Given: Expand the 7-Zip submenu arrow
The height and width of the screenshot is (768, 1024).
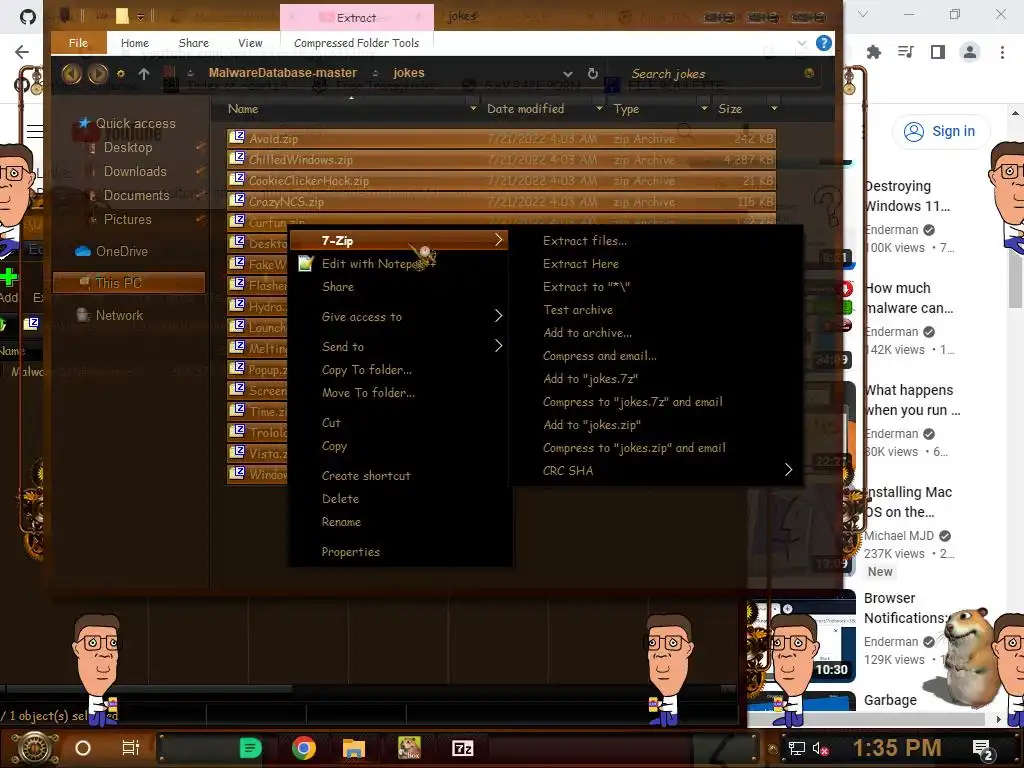Looking at the screenshot, I should [498, 240].
